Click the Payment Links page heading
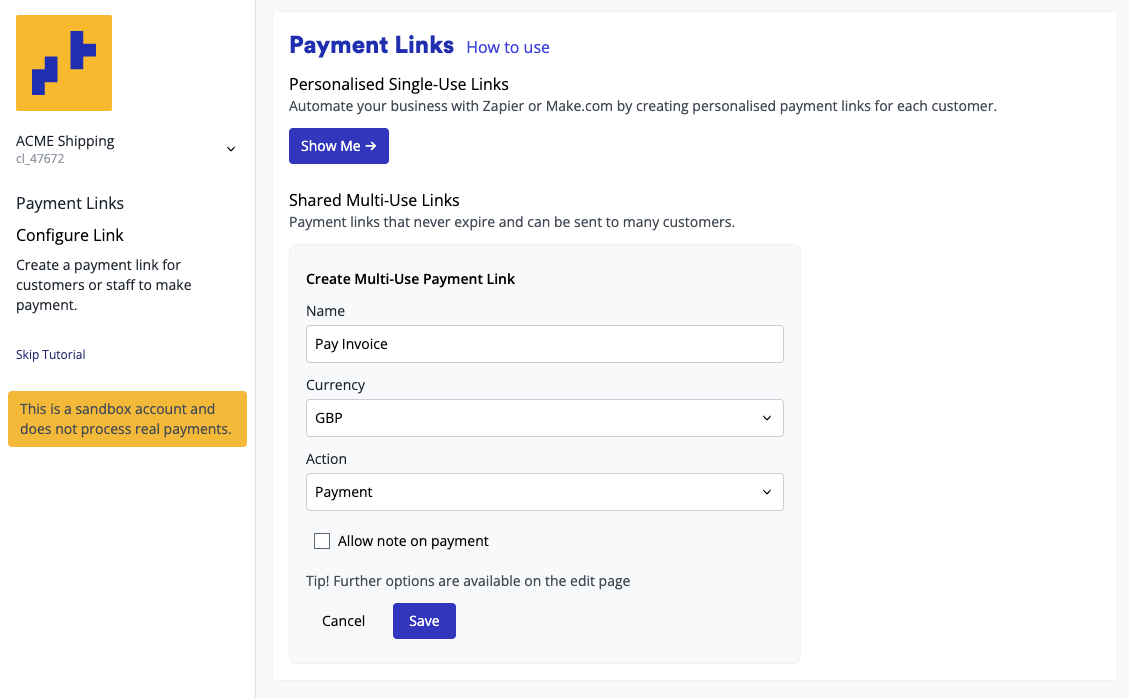 371,45
